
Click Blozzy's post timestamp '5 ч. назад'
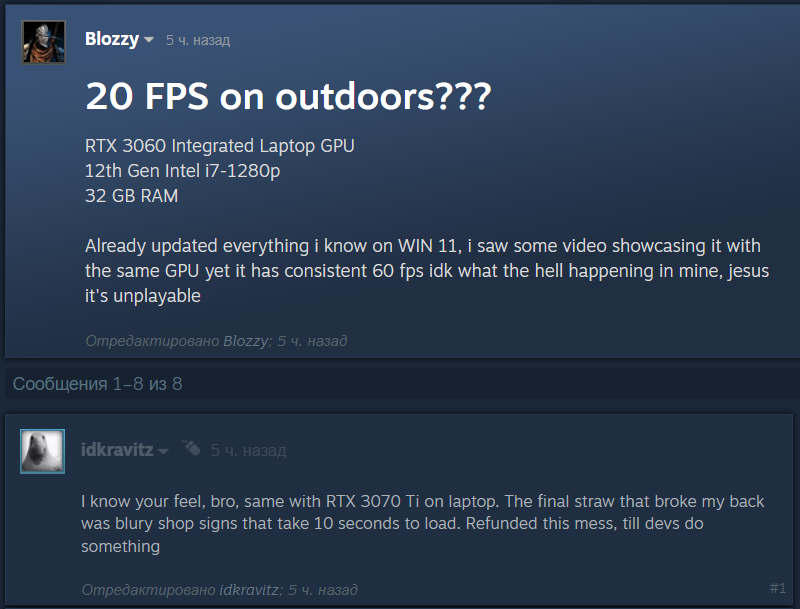click(198, 40)
